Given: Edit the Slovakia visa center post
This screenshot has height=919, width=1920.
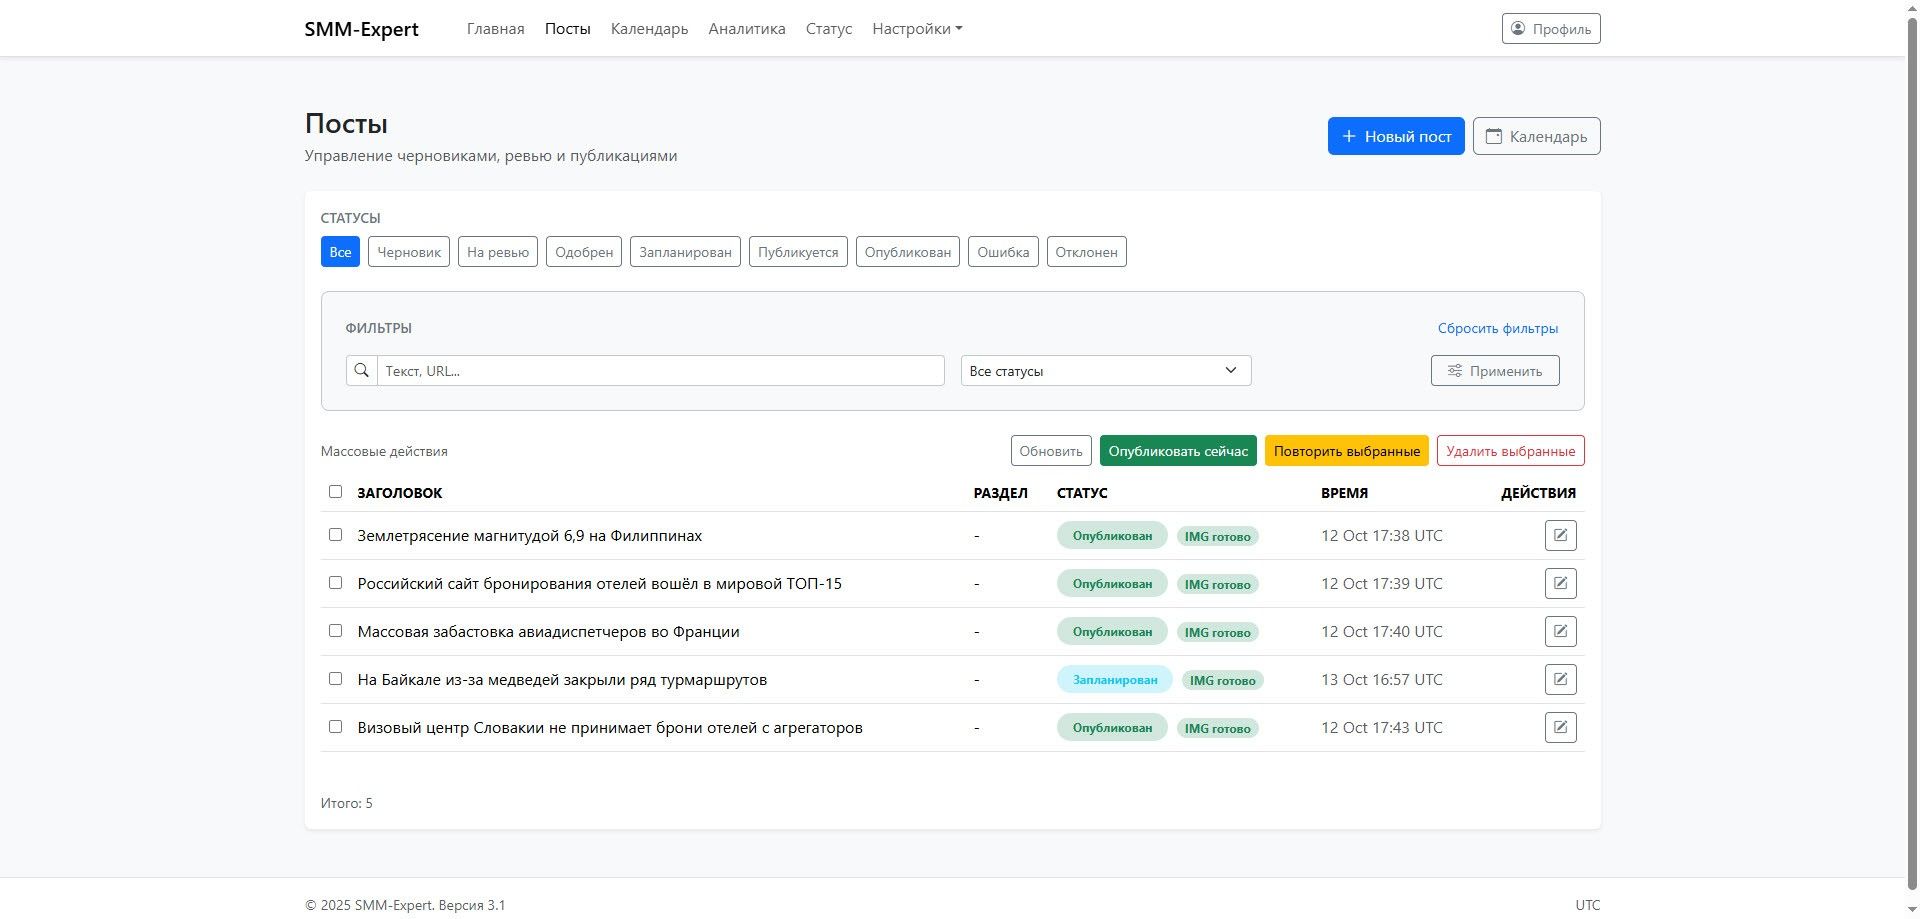Looking at the screenshot, I should (1560, 727).
